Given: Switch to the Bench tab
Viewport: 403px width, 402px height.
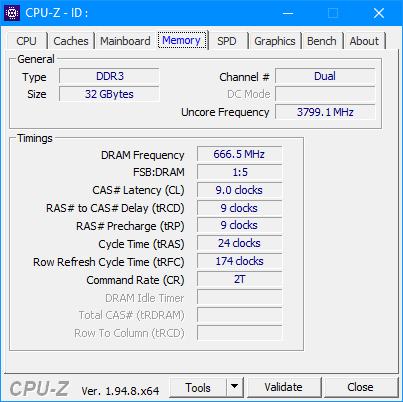Looking at the screenshot, I should [x=322, y=41].
